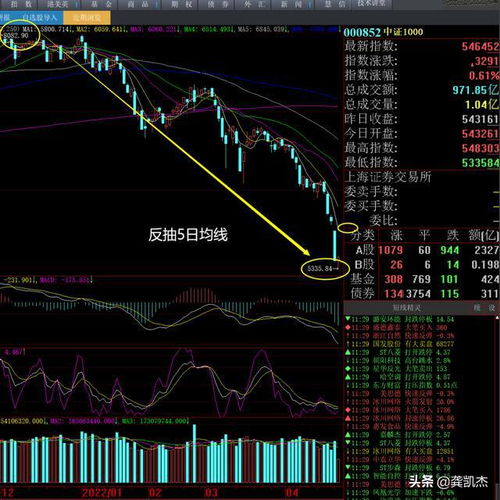This screenshot has height=500, width=500.
Task: Click the 2022/01 date marker on time axis
Action: [101, 493]
